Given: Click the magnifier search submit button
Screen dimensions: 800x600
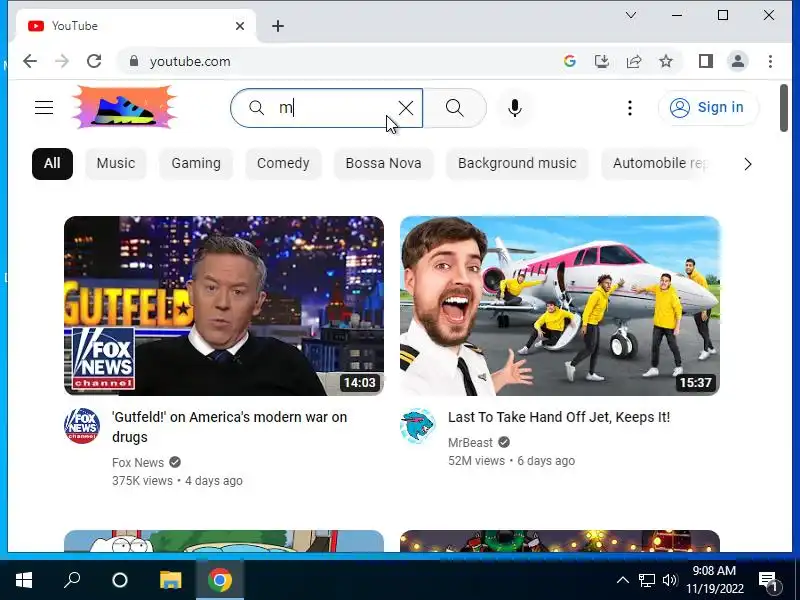Looking at the screenshot, I should (455, 108).
